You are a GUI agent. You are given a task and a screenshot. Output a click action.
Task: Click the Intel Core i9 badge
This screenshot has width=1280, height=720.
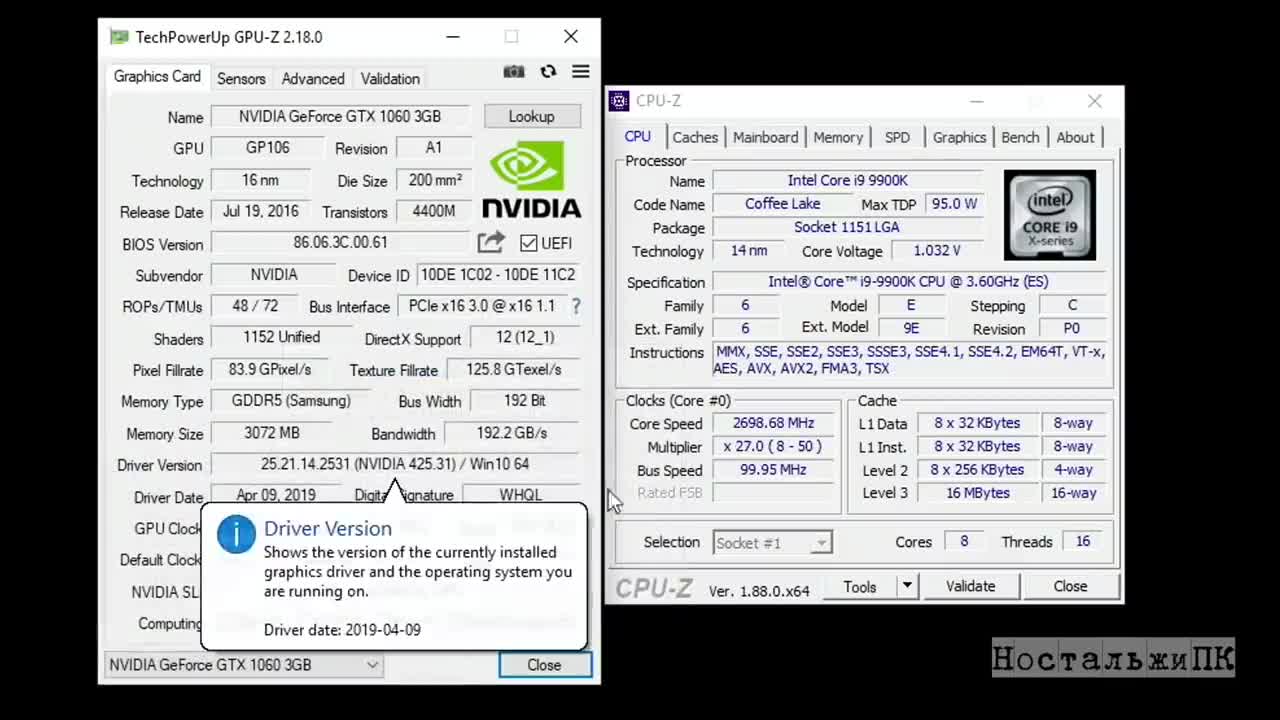tap(1050, 214)
